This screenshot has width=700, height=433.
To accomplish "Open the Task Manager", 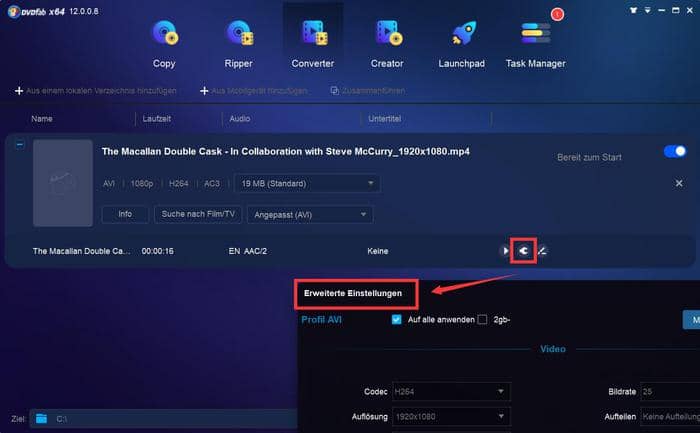I will (x=535, y=44).
